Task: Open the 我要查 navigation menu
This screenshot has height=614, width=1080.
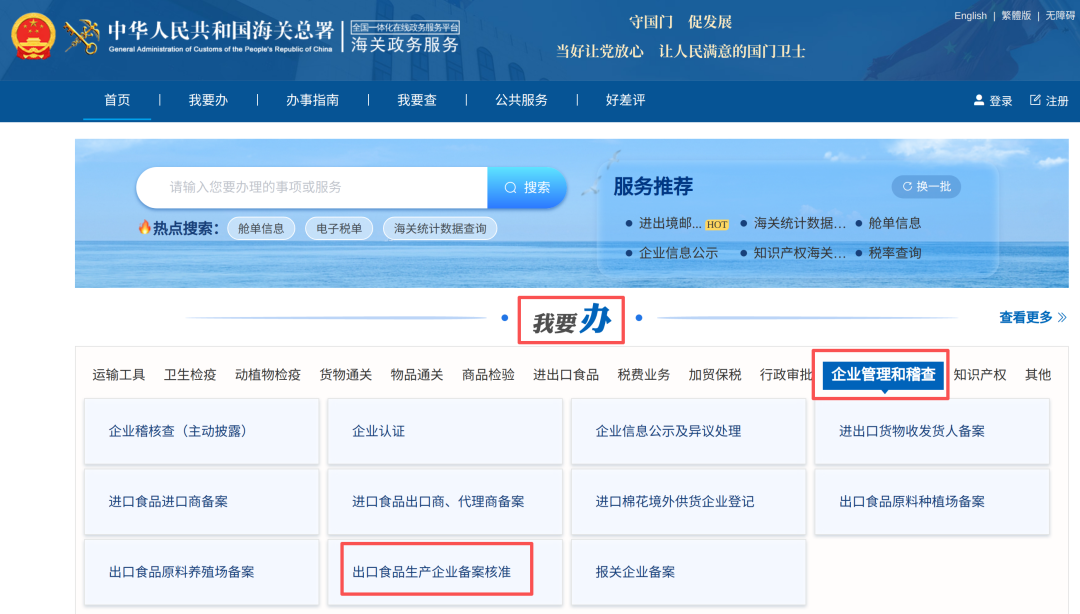Action: [417, 100]
